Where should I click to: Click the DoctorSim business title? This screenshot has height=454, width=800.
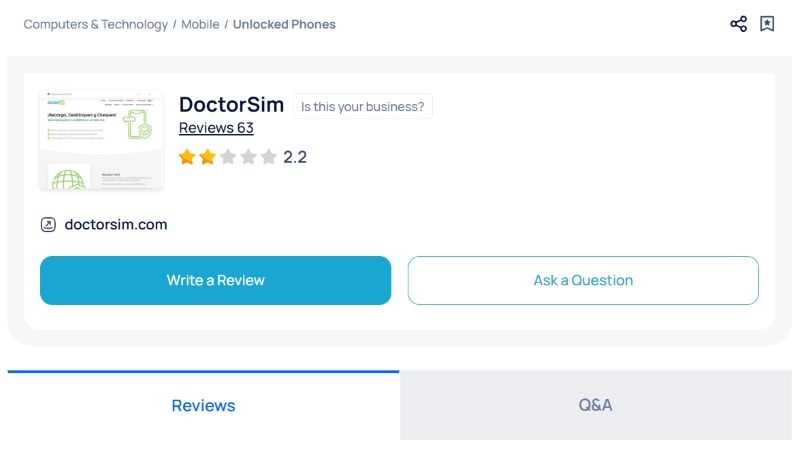point(231,105)
